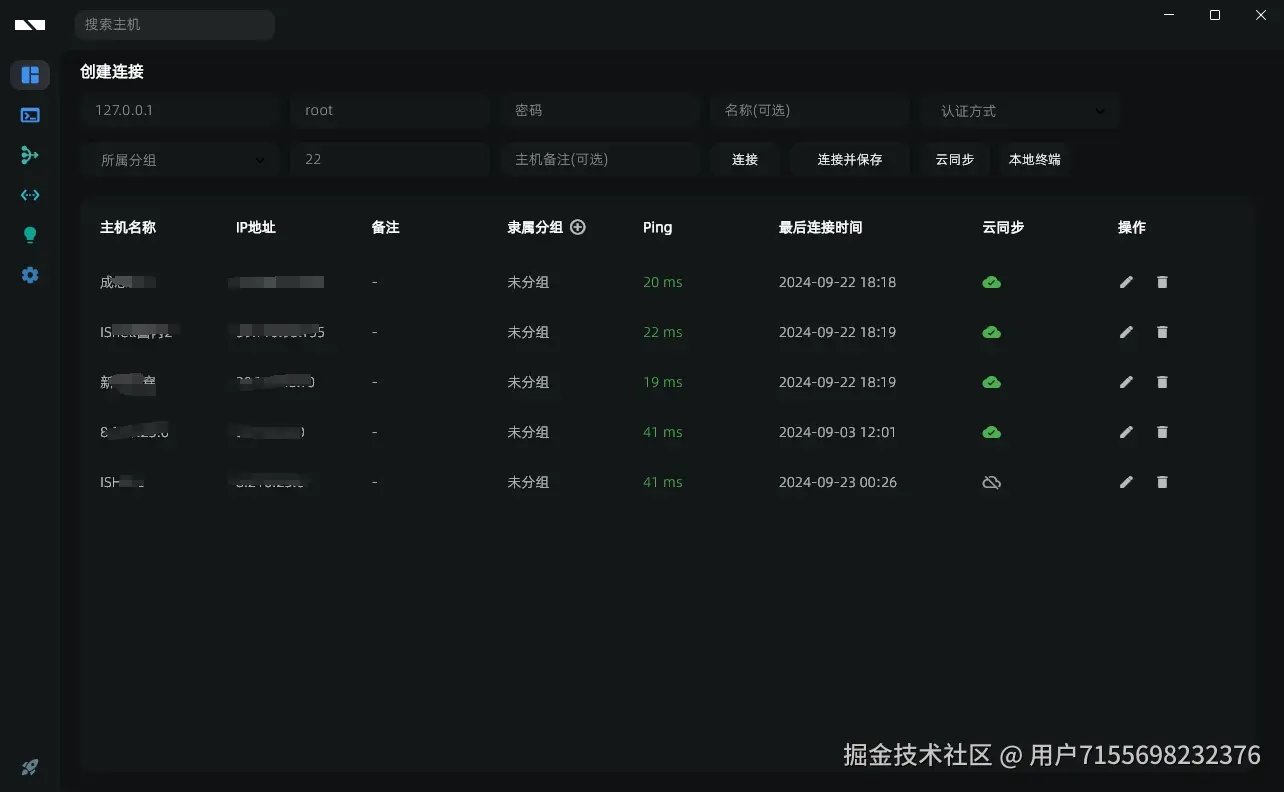
Task: Add a group via plus icon beside 隶属分组
Action: point(578,227)
